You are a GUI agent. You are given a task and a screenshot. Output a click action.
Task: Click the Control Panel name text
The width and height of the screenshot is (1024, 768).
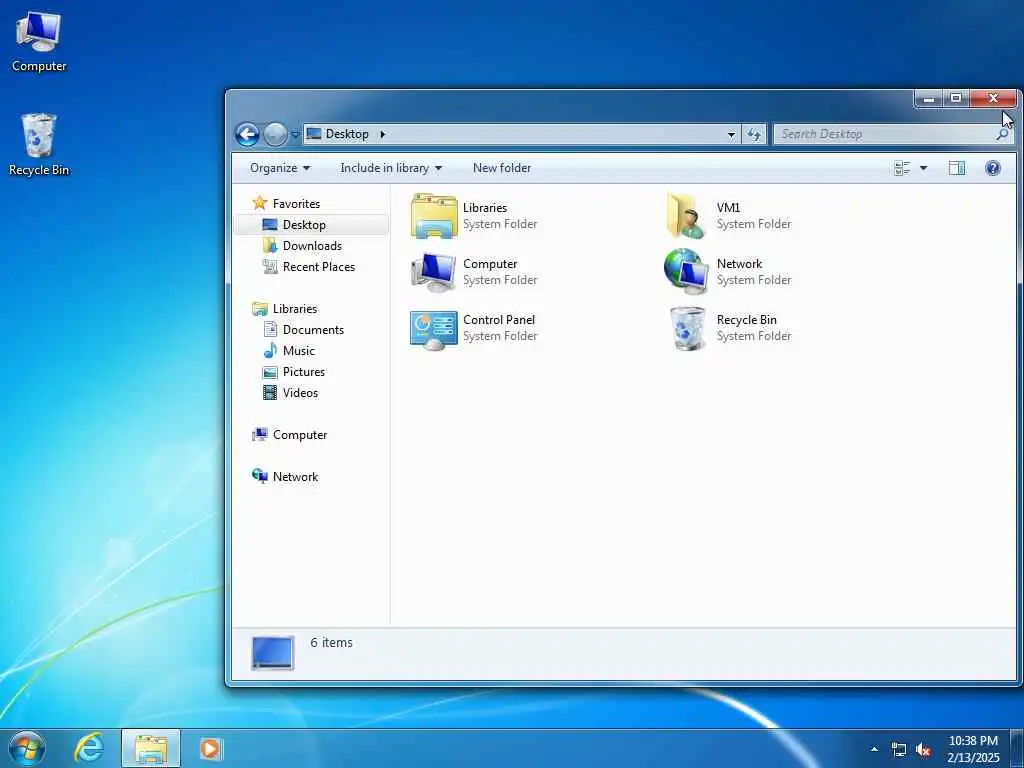499,320
